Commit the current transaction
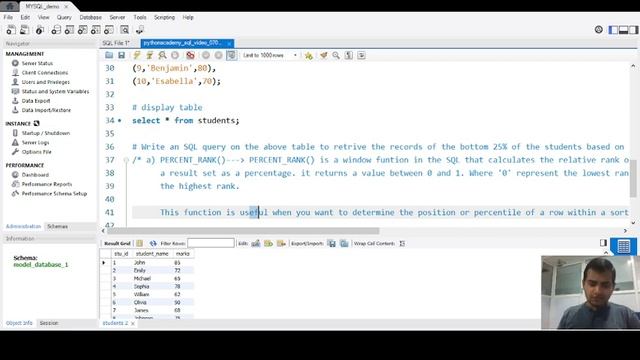This screenshot has height=360, width=640. point(206,55)
